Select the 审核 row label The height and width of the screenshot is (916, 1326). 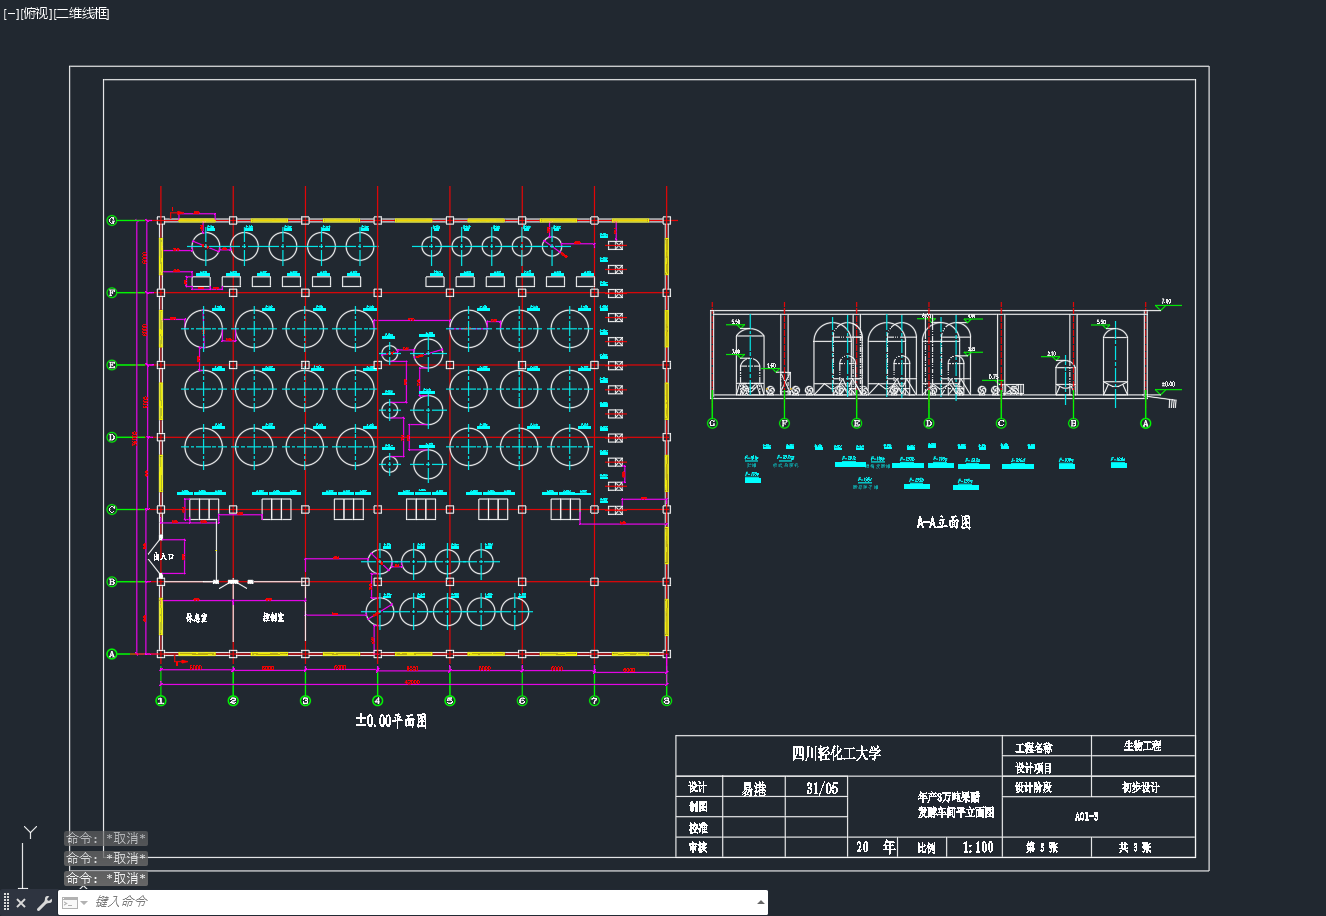pos(697,847)
